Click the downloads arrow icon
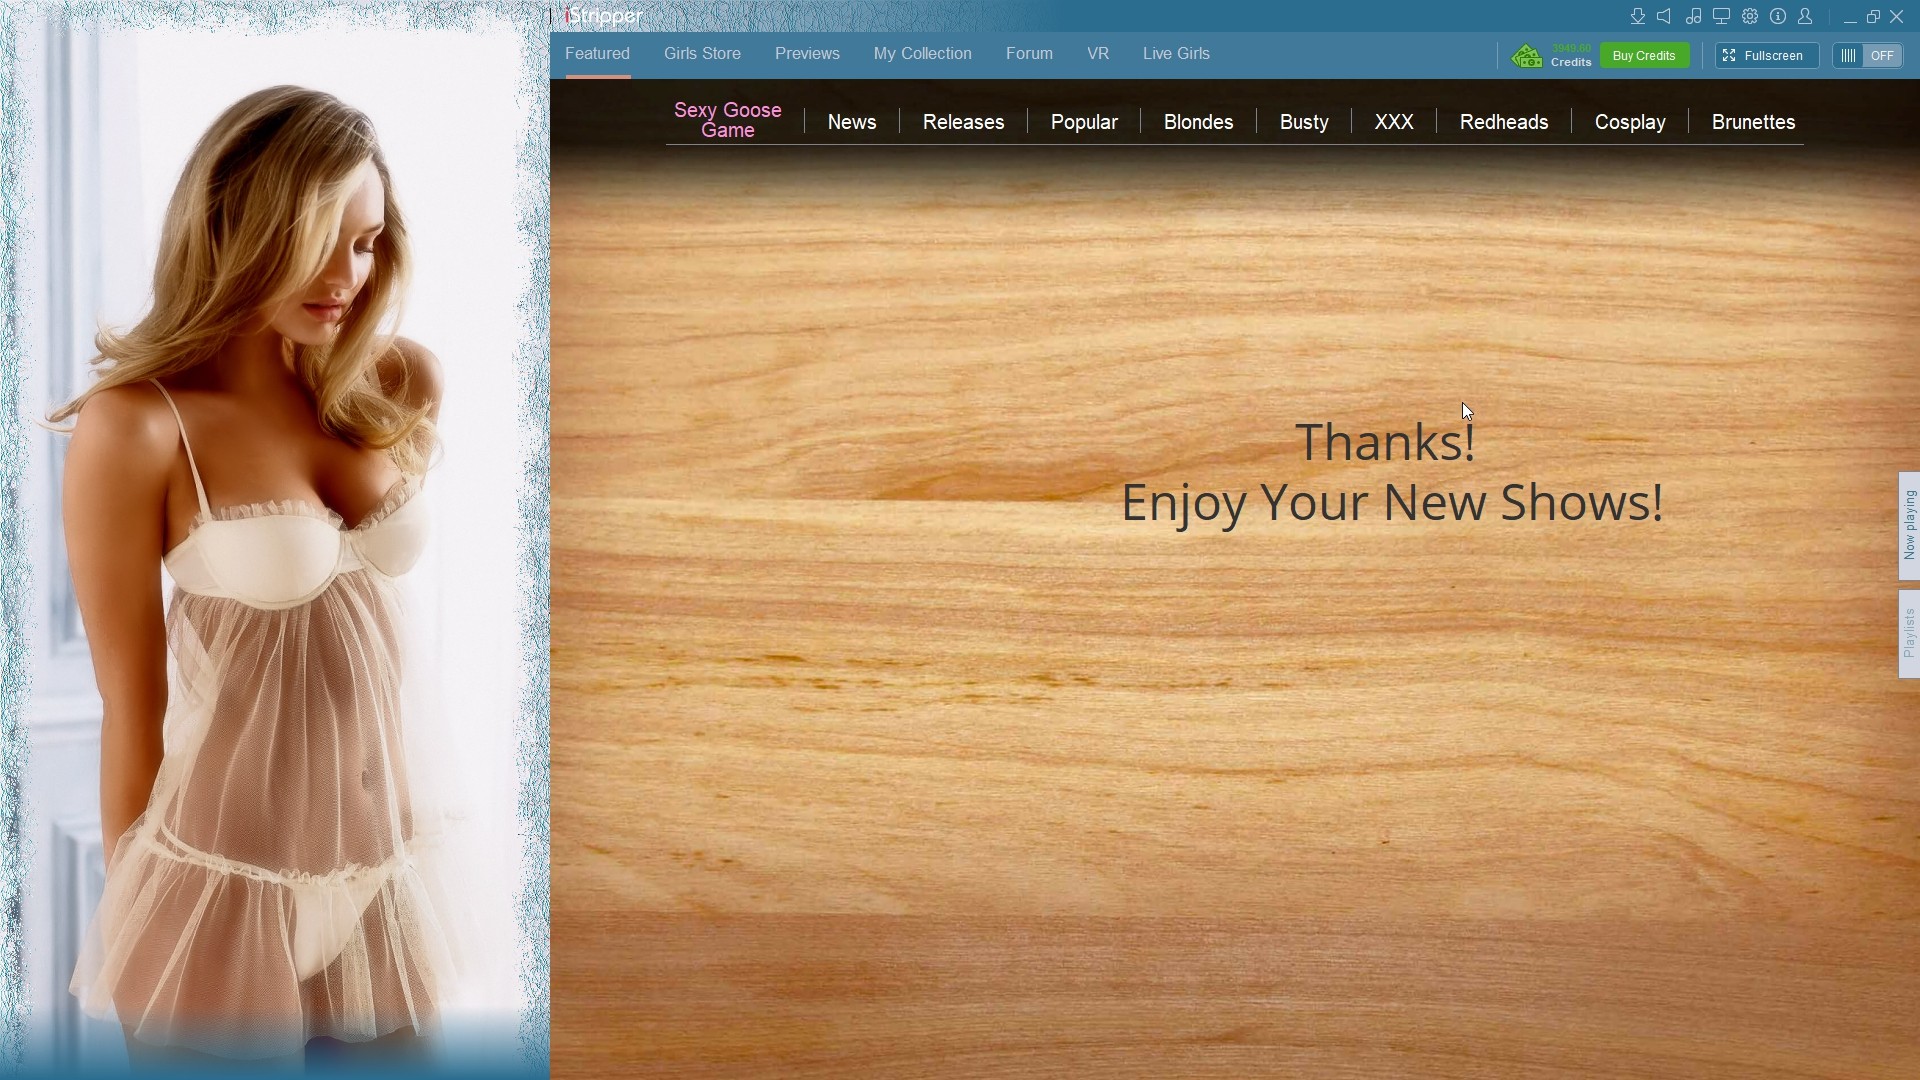The width and height of the screenshot is (1920, 1080). (1637, 16)
